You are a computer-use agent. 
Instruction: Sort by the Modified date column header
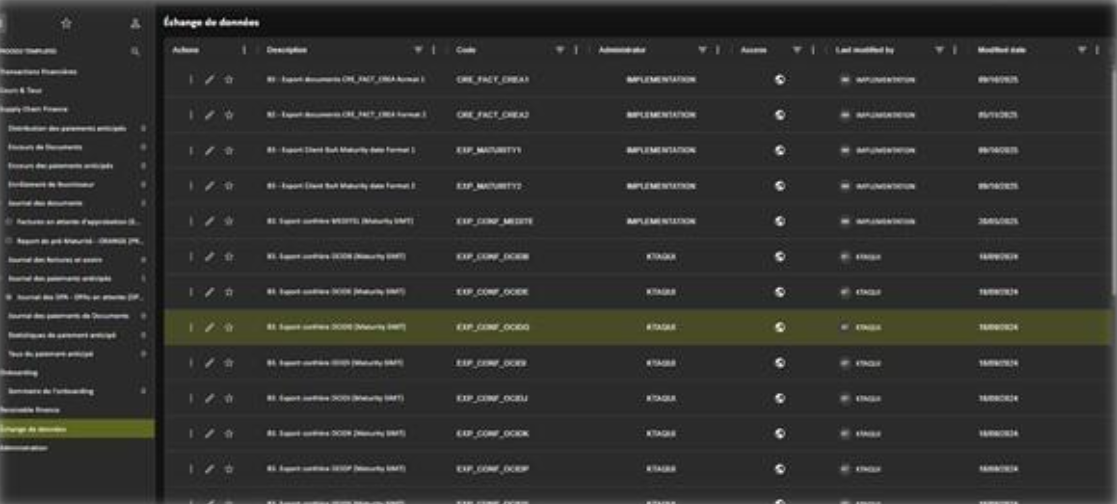point(1002,50)
